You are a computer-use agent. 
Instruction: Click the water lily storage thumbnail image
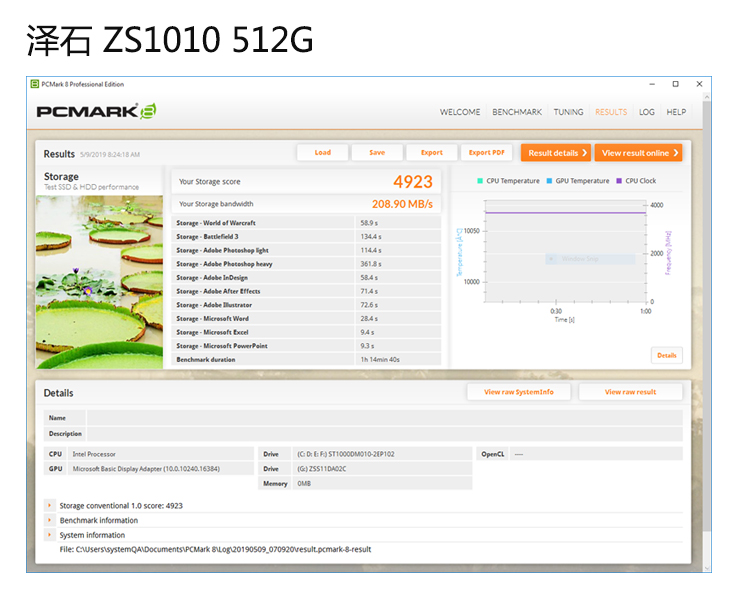[x=99, y=282]
